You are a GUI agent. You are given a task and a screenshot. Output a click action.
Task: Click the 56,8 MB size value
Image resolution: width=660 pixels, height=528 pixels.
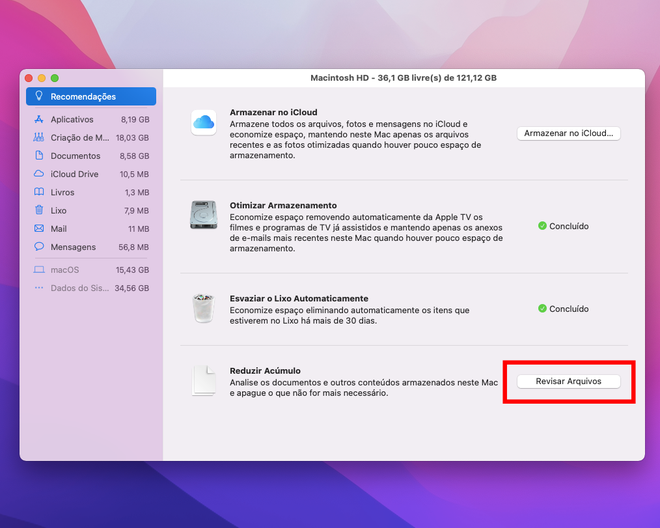pos(133,247)
